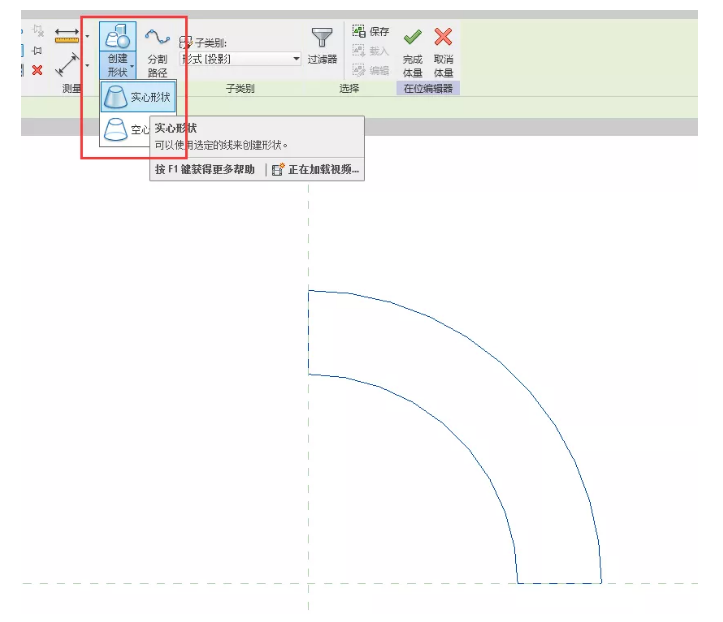
Task: Expand the ruler measure tool dropdown arrow
Action: click(x=87, y=36)
